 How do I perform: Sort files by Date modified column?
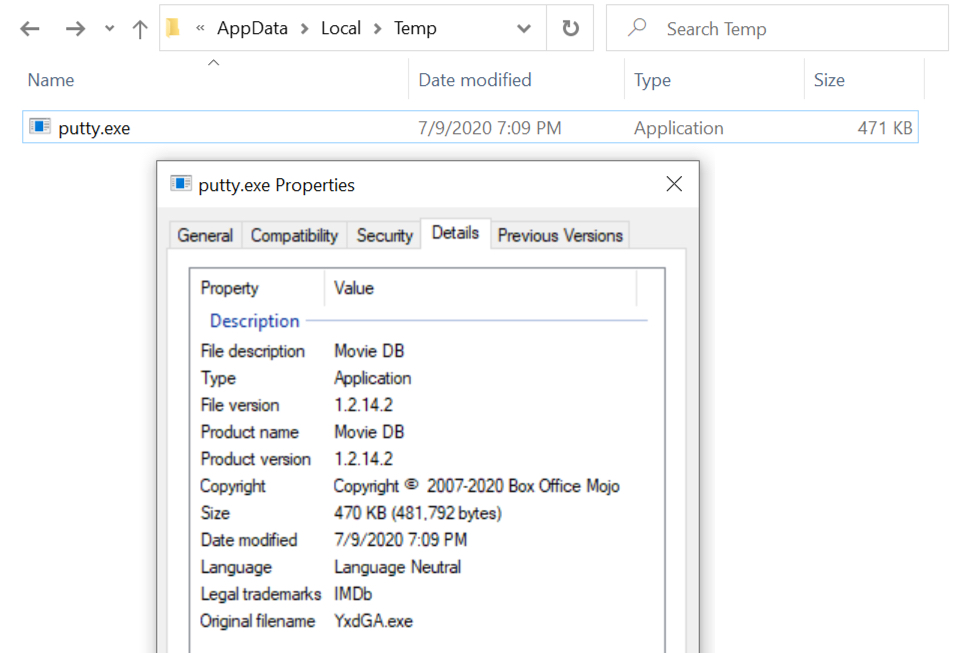(475, 80)
